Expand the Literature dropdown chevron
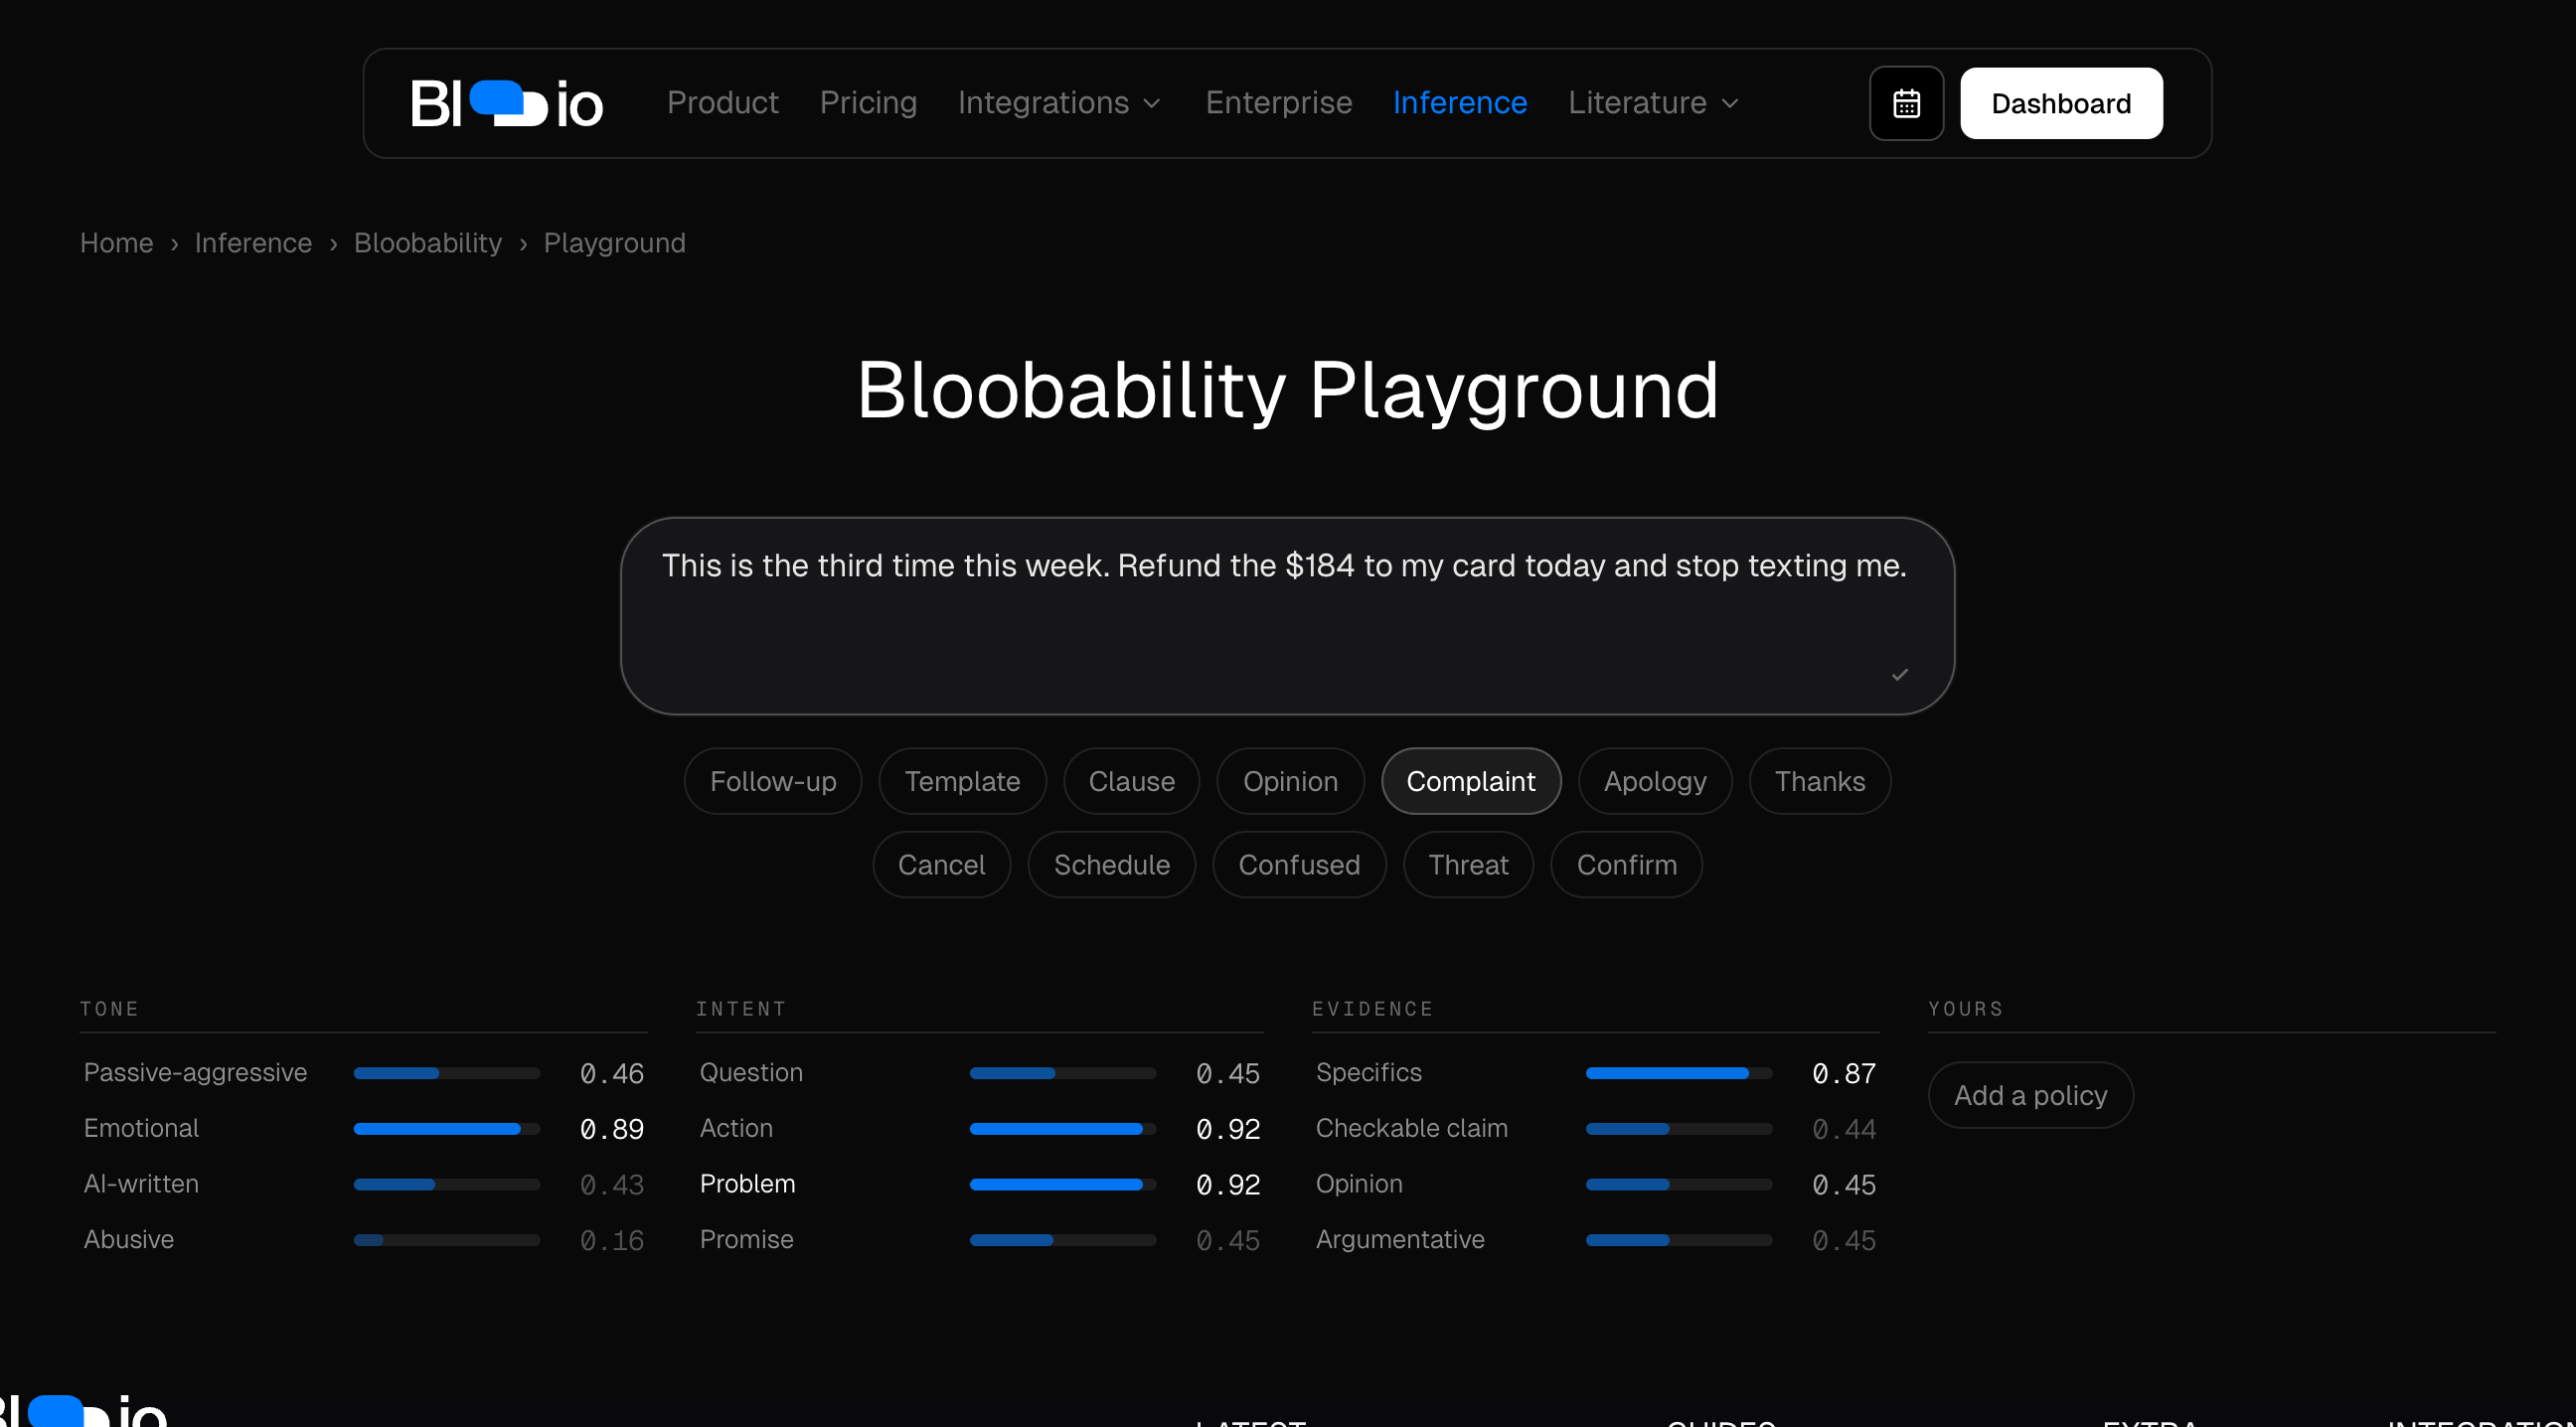Viewport: 2576px width, 1427px height. click(1730, 104)
